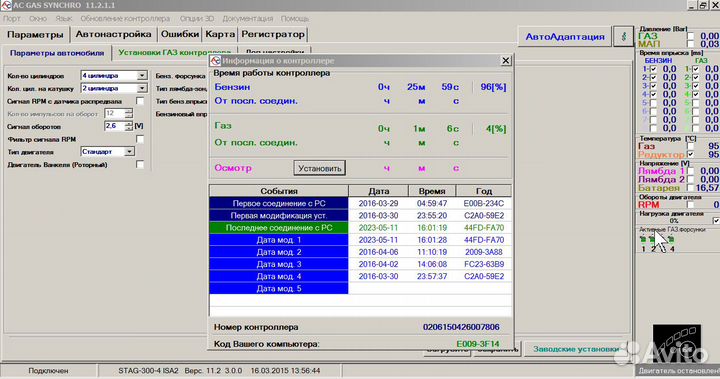Select the Последнее соединение с PC event row

pos(360,227)
